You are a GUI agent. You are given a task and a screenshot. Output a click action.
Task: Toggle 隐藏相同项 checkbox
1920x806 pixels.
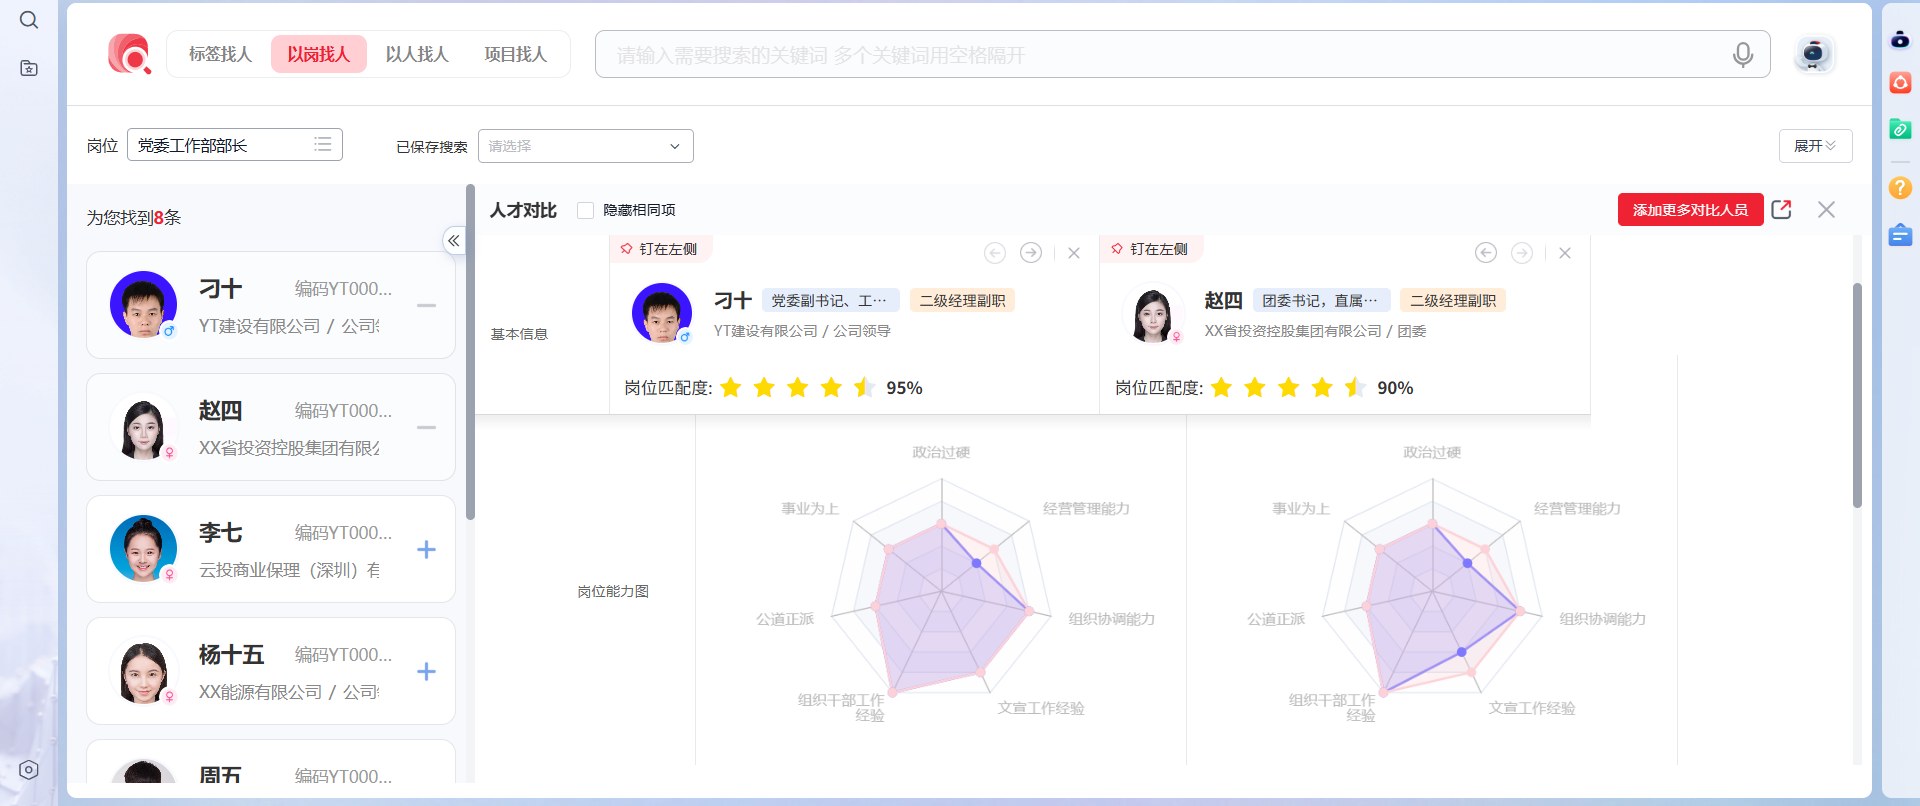pyautogui.click(x=586, y=210)
